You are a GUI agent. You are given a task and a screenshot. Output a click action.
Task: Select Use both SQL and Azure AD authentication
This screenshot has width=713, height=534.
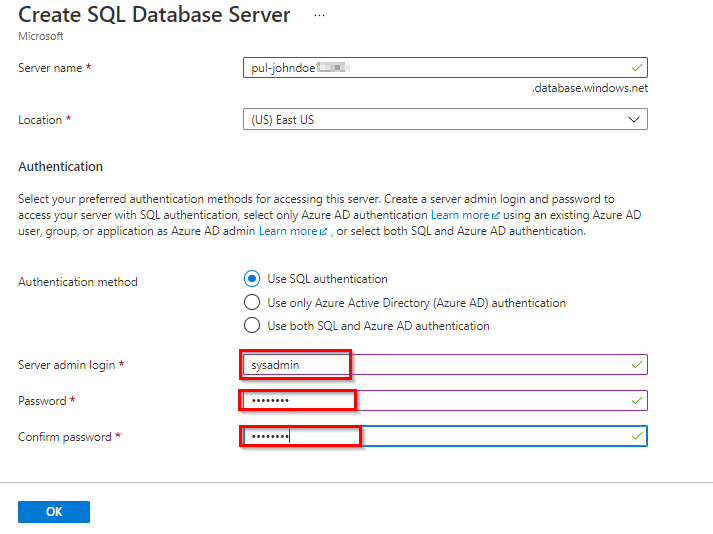[252, 326]
